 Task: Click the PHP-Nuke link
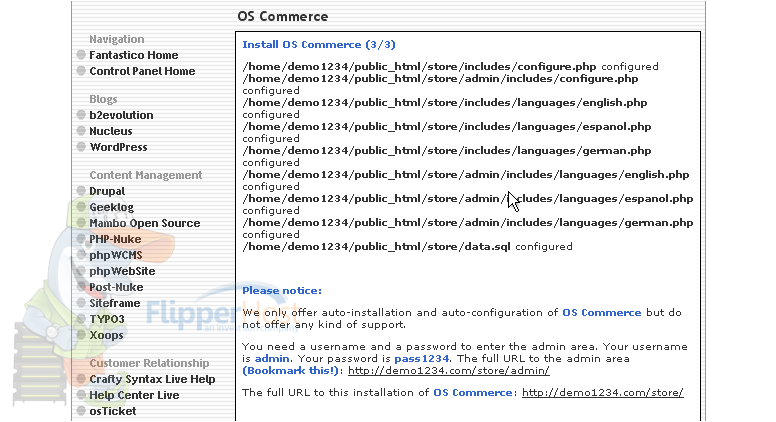pos(115,239)
